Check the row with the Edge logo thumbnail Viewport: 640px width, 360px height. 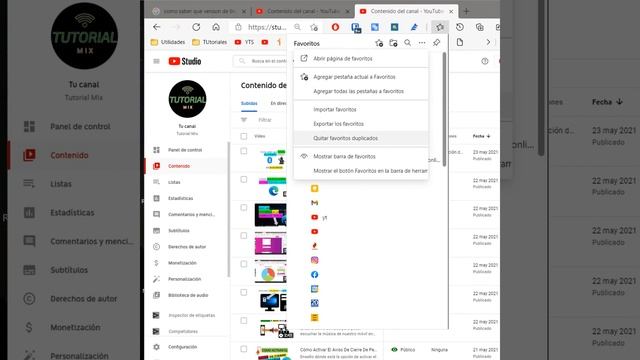pyautogui.click(x=244, y=180)
